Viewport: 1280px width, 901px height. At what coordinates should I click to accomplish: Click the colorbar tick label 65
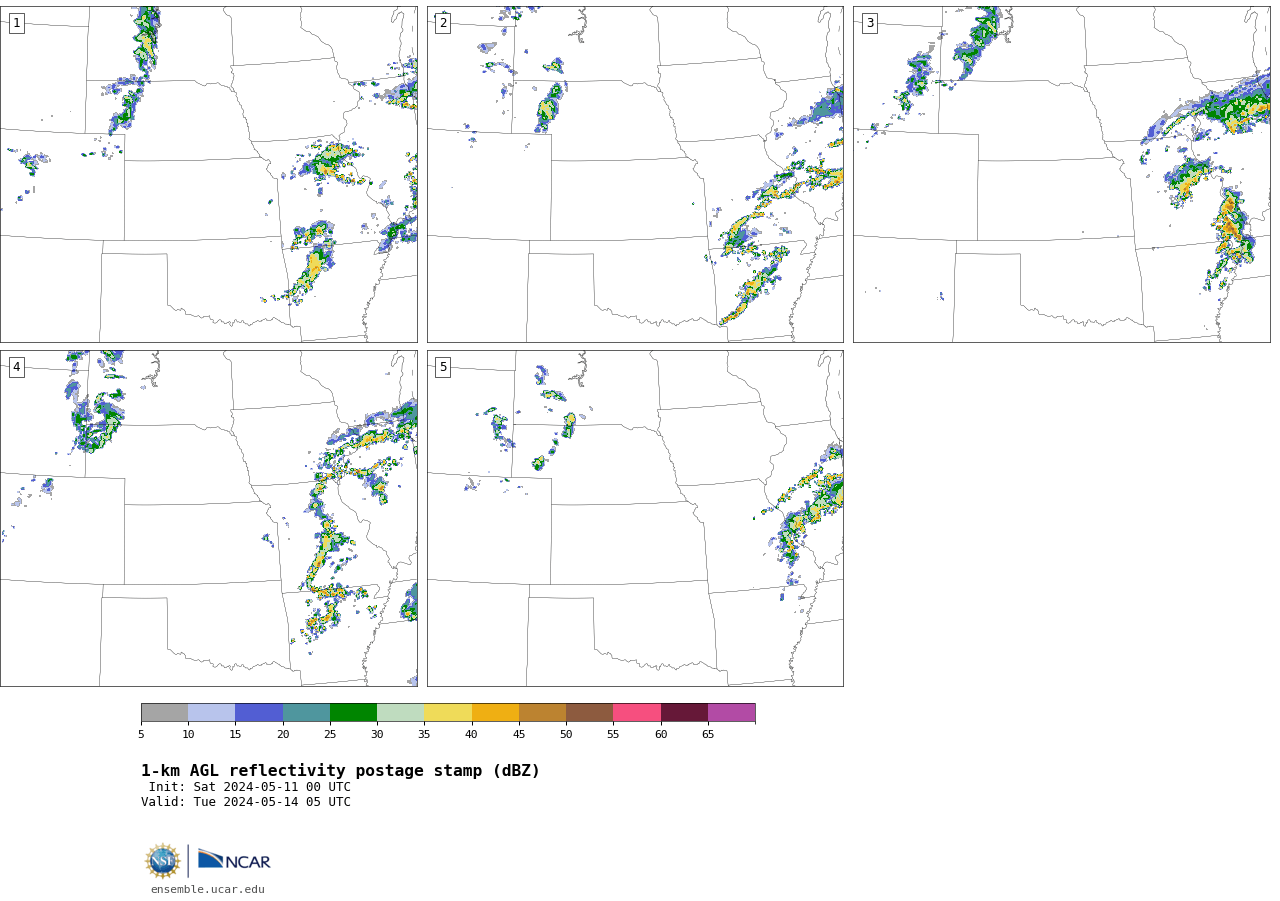point(708,735)
